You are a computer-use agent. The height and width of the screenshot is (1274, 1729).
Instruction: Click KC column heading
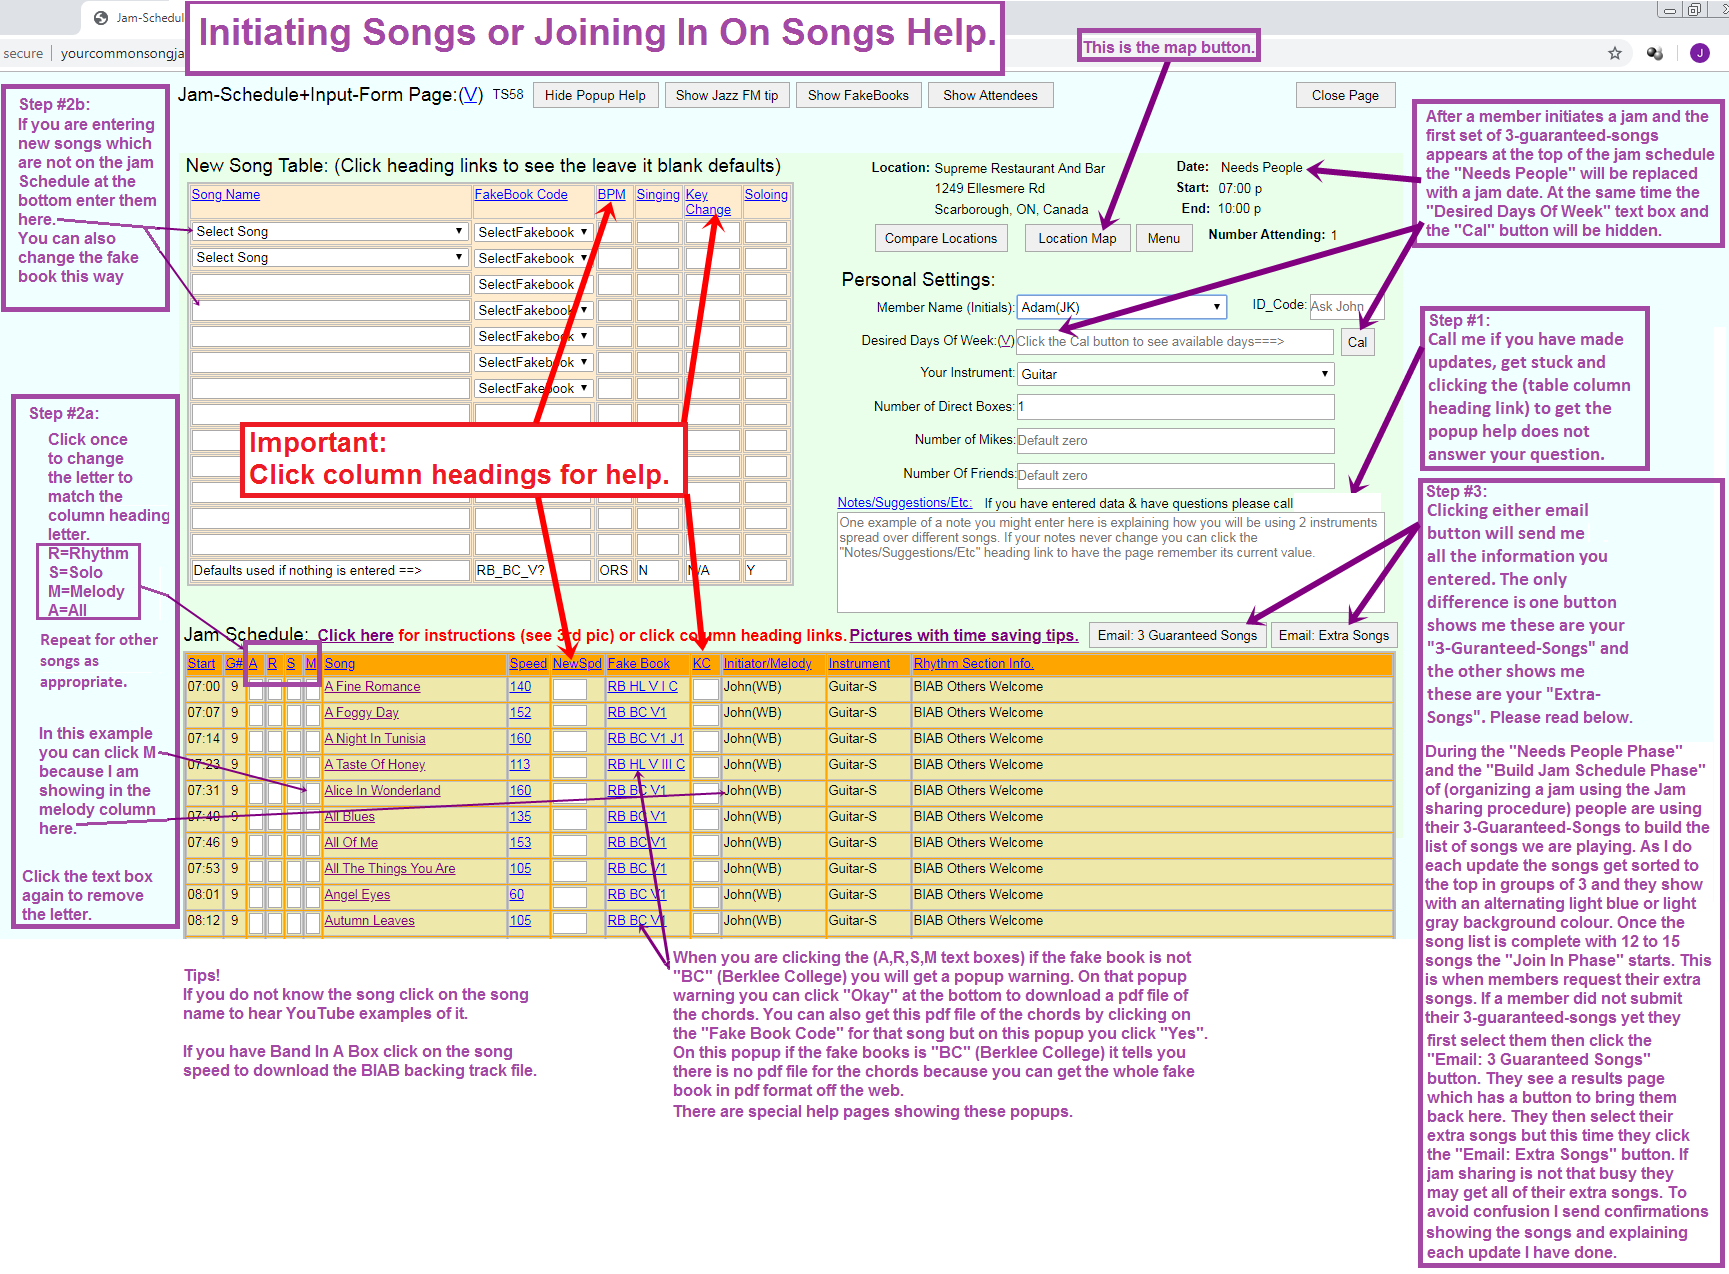click(702, 664)
